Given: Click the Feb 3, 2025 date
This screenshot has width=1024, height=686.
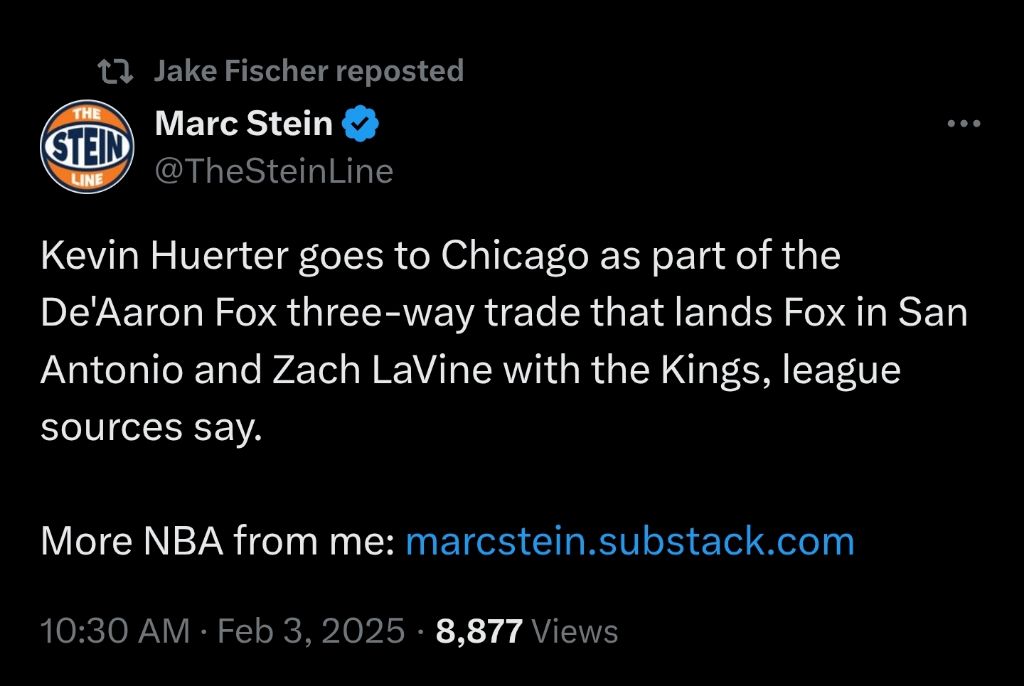Looking at the screenshot, I should [311, 631].
